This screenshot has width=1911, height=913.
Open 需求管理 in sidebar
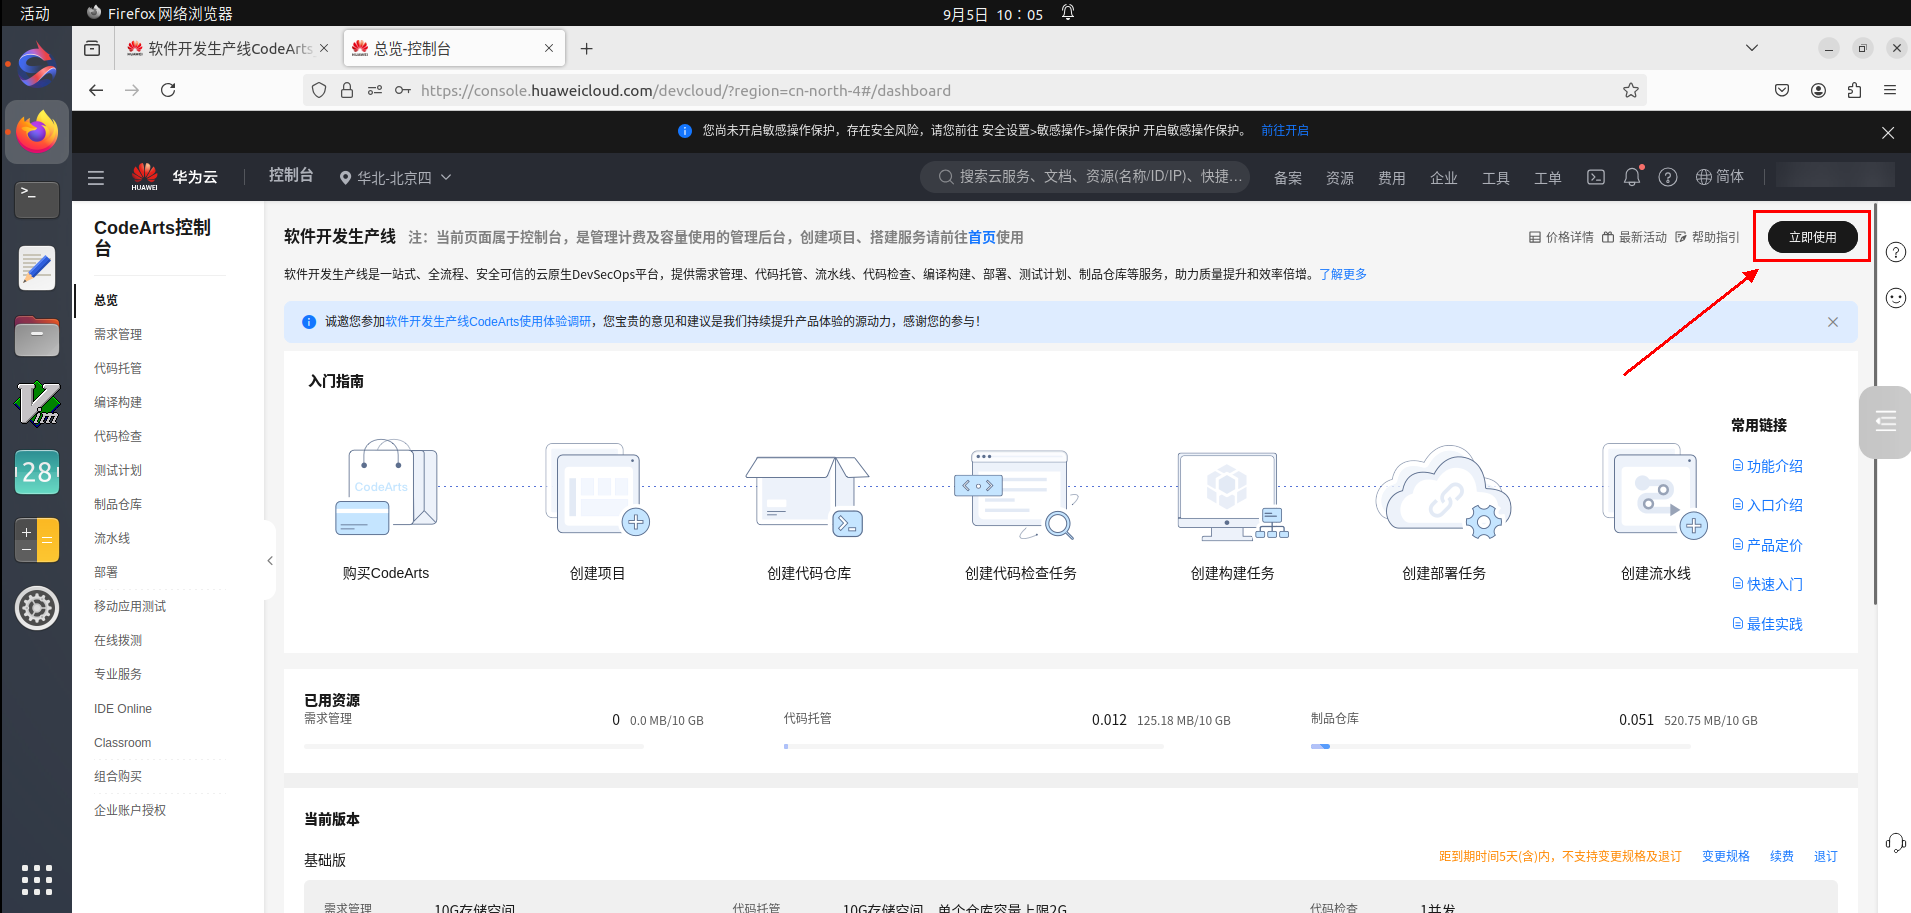(x=118, y=334)
